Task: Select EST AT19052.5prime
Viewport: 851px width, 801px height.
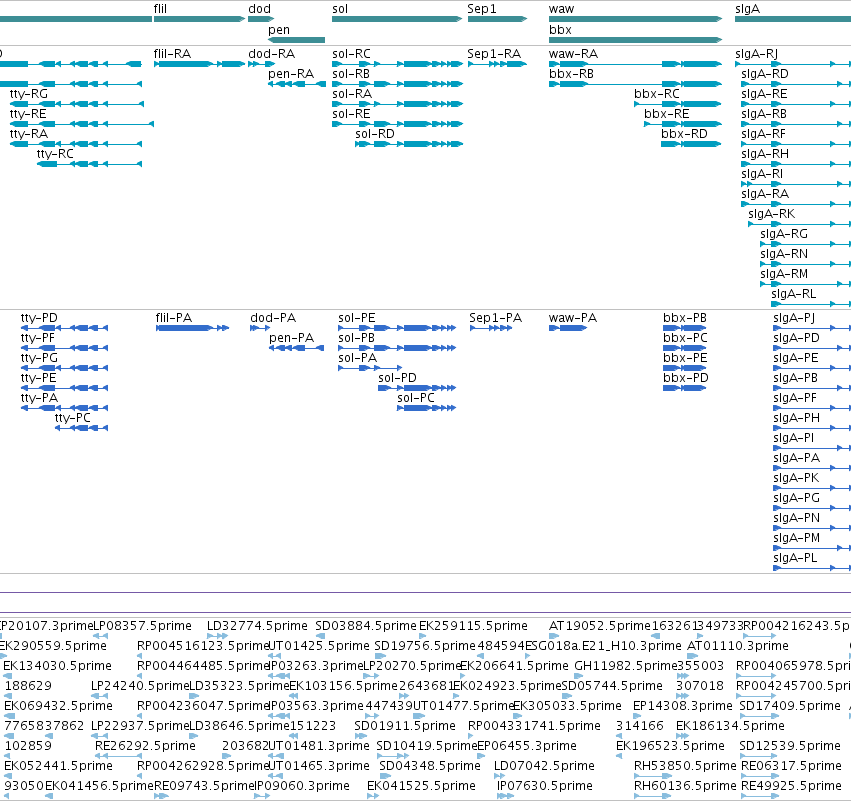Action: 554,636
